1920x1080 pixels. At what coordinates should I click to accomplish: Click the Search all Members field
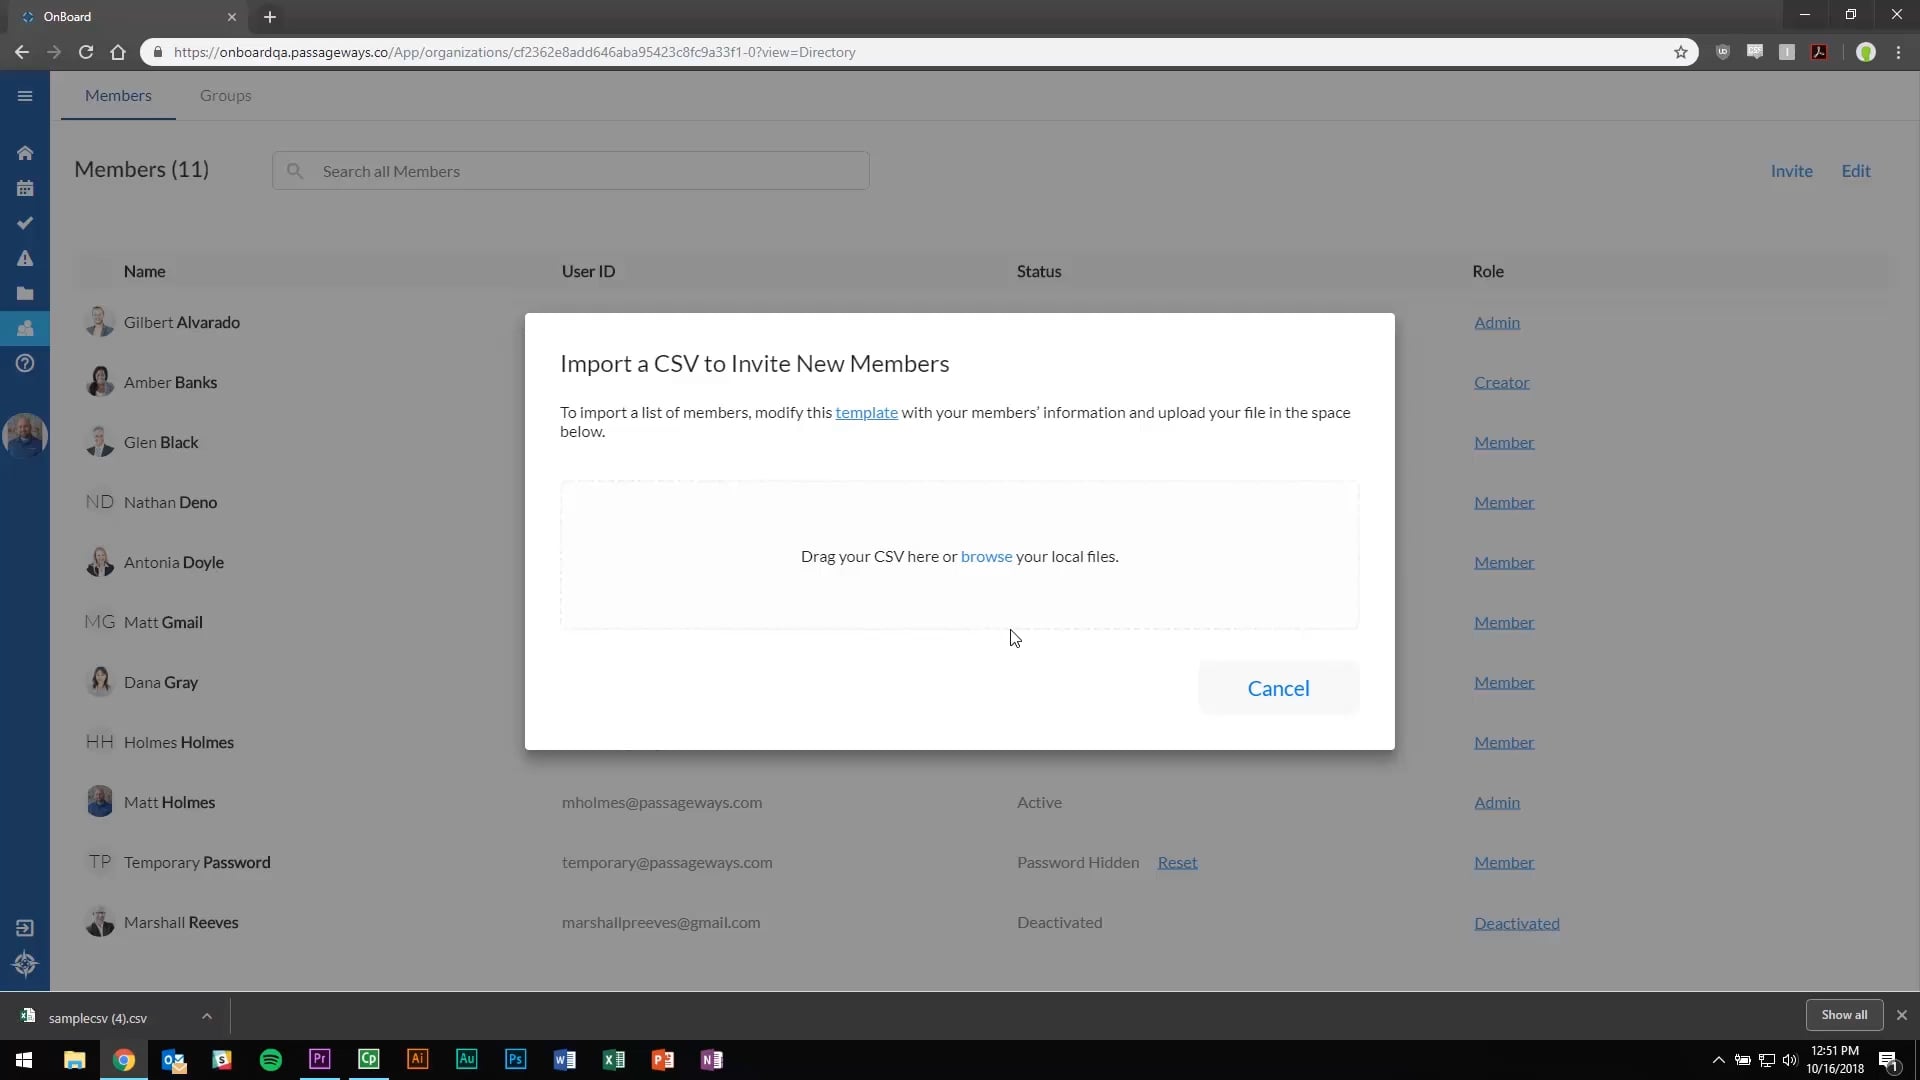[570, 171]
